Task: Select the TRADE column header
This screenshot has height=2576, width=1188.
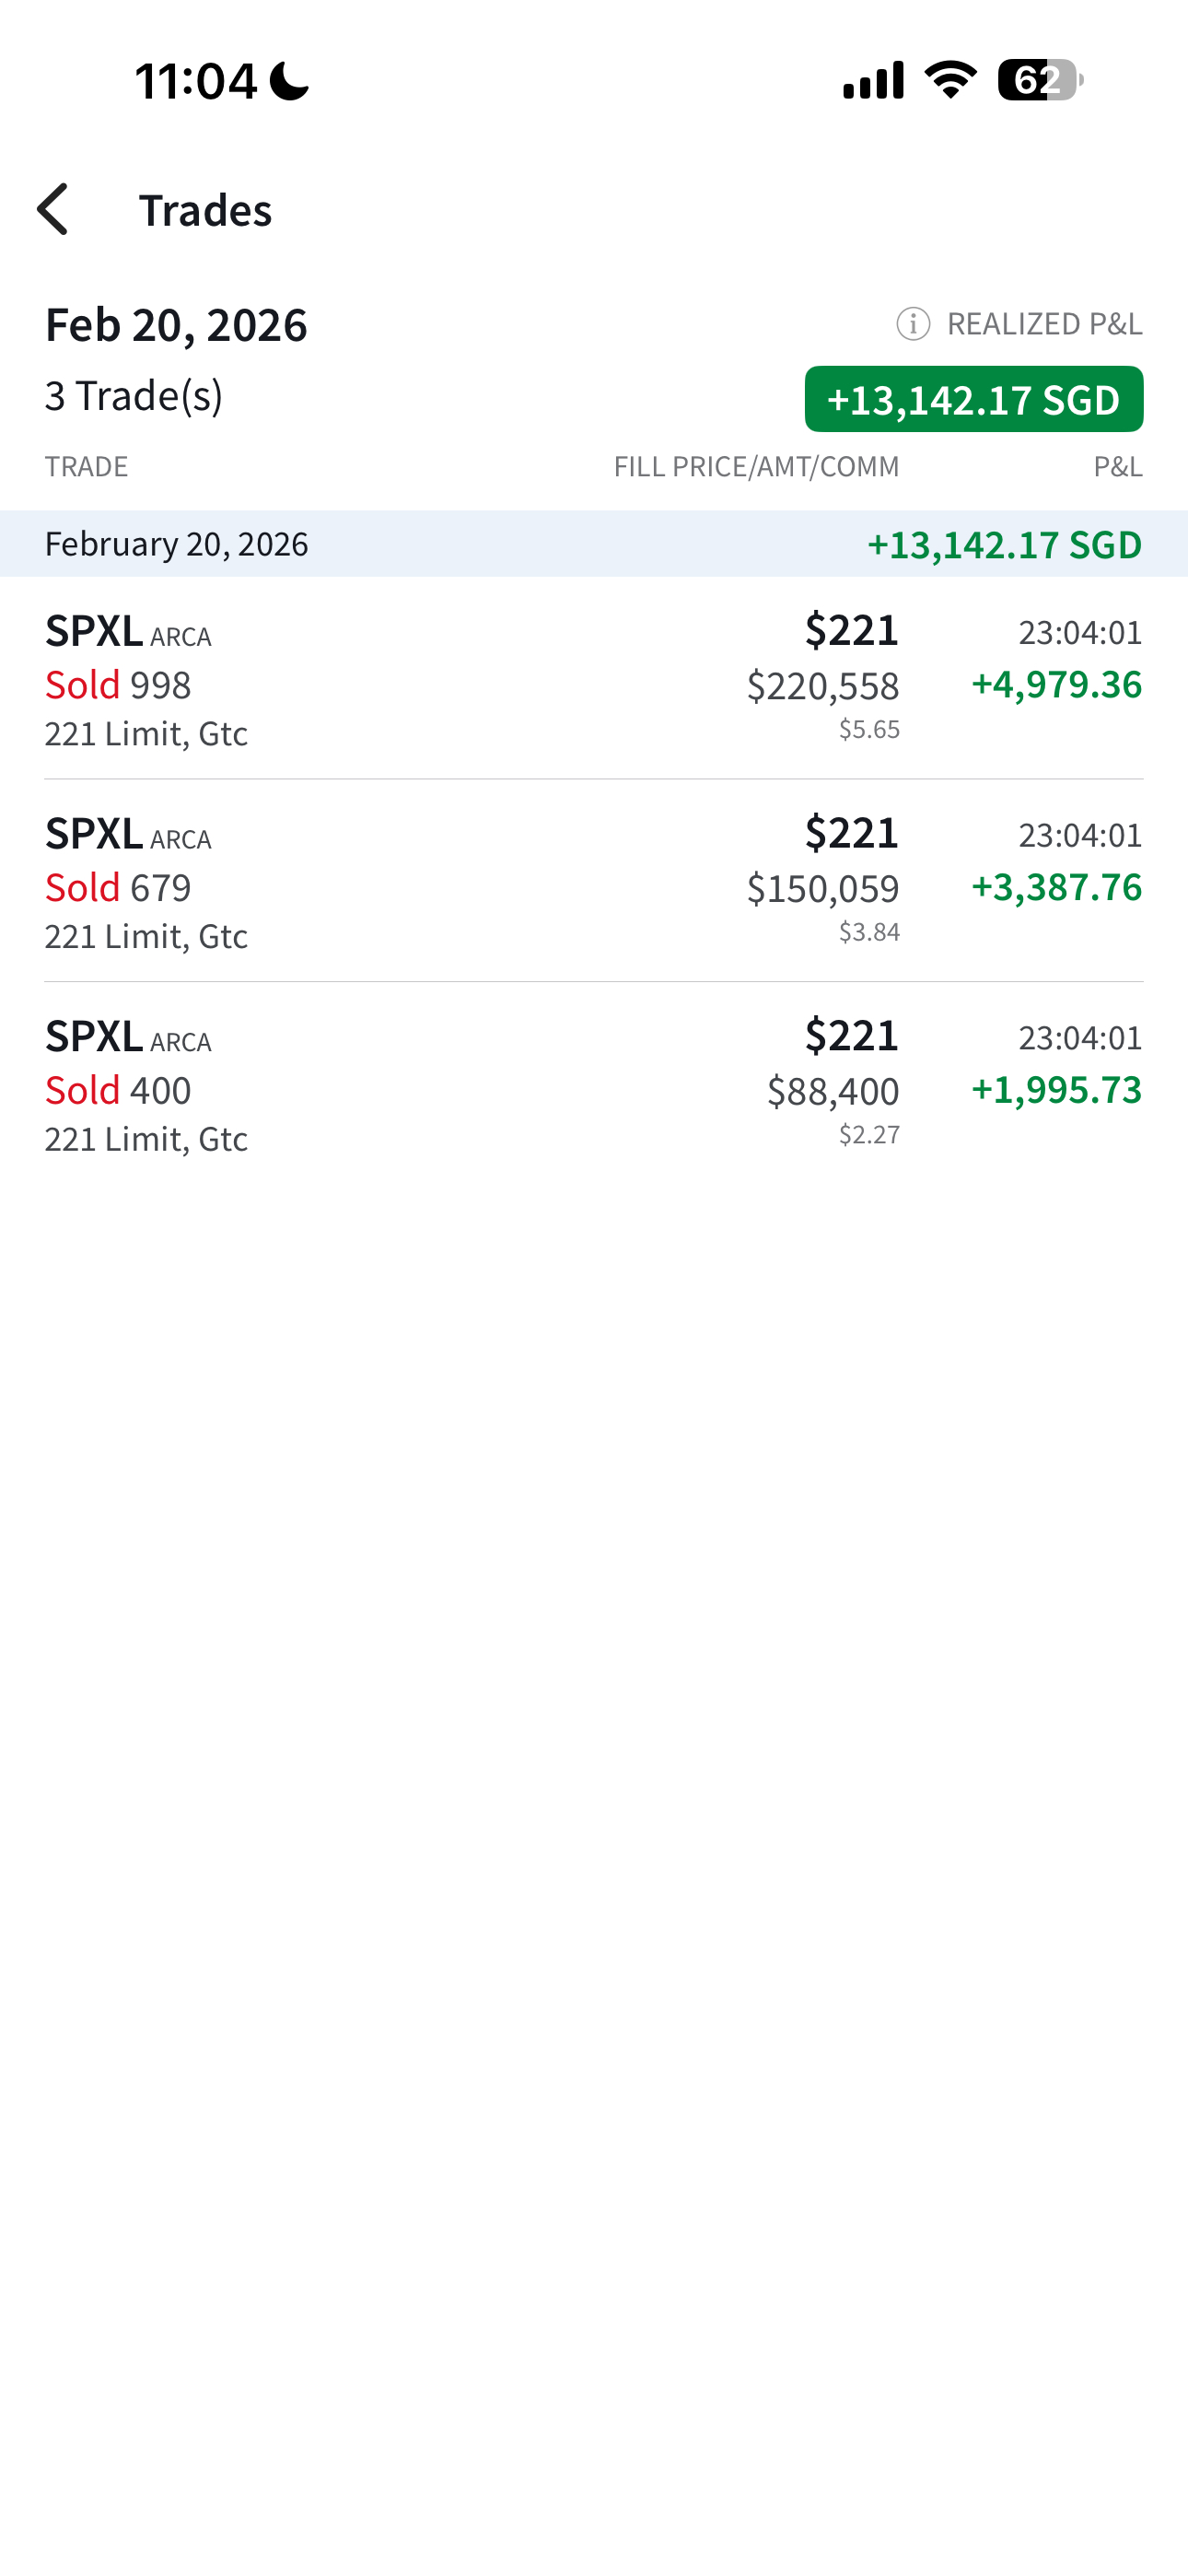Action: 86,467
